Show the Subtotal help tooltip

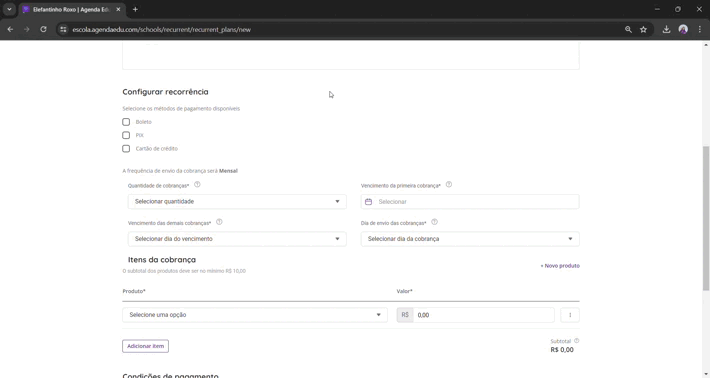[x=576, y=340]
